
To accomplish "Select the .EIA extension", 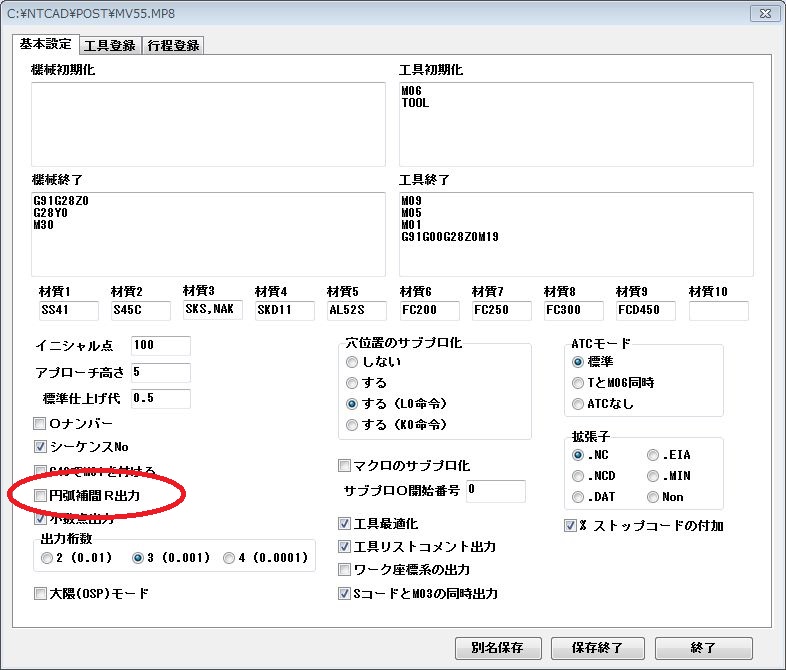I will click(x=653, y=455).
